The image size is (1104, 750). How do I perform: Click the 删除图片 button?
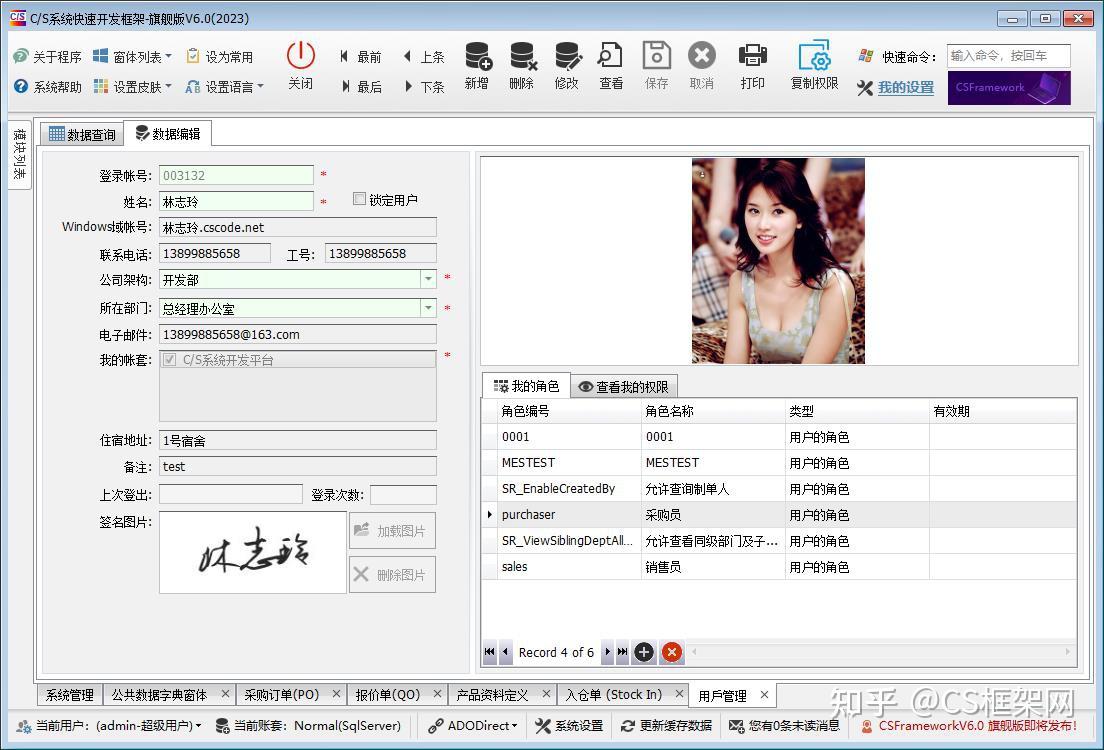(392, 574)
